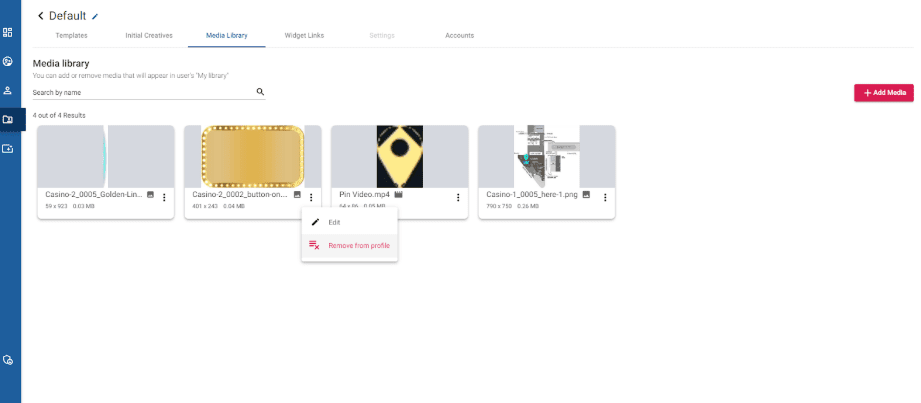921x403 pixels.
Task: Go back using the arrow before Default
Action: point(41,16)
